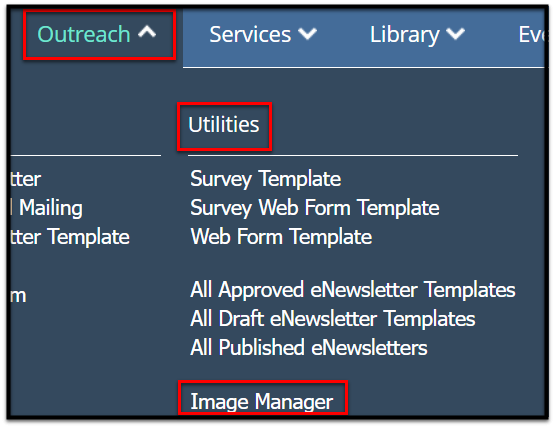Open Web Form Template

pyautogui.click(x=281, y=236)
